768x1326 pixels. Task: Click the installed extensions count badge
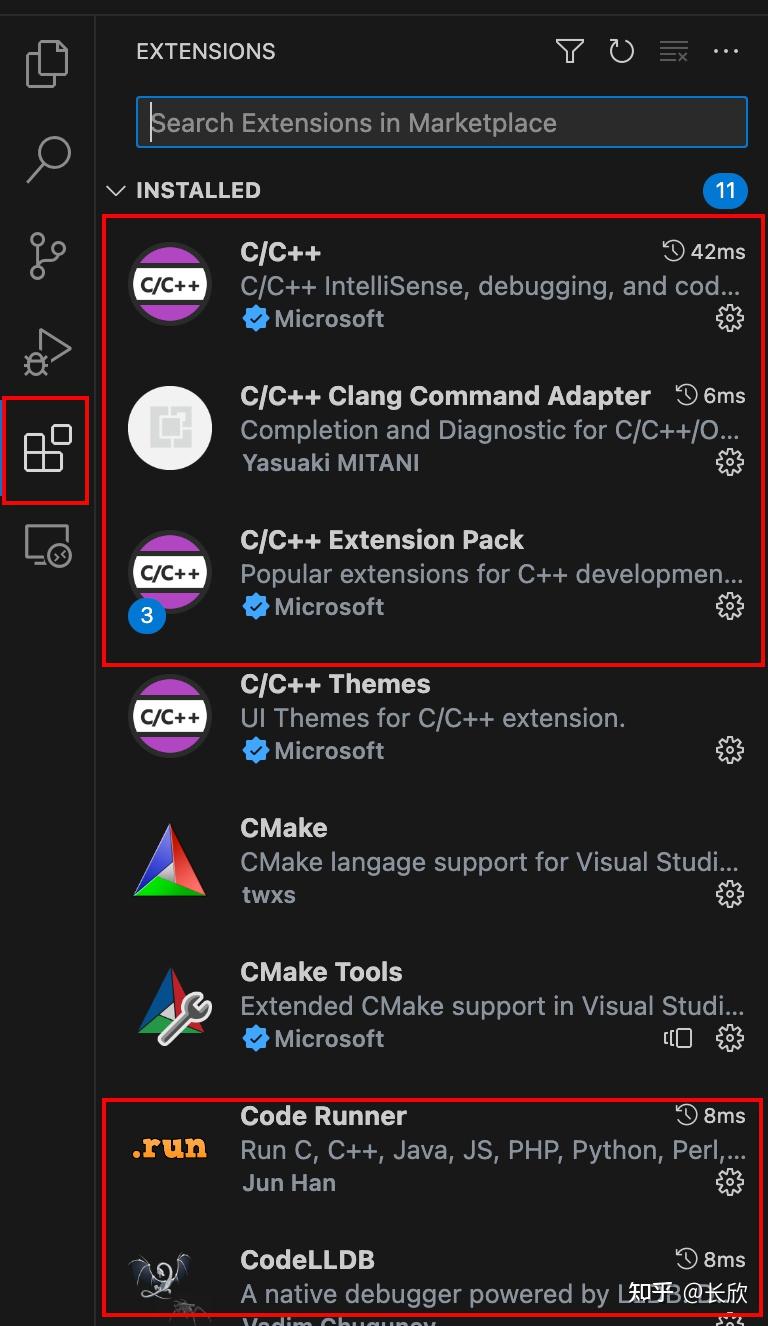pos(726,190)
